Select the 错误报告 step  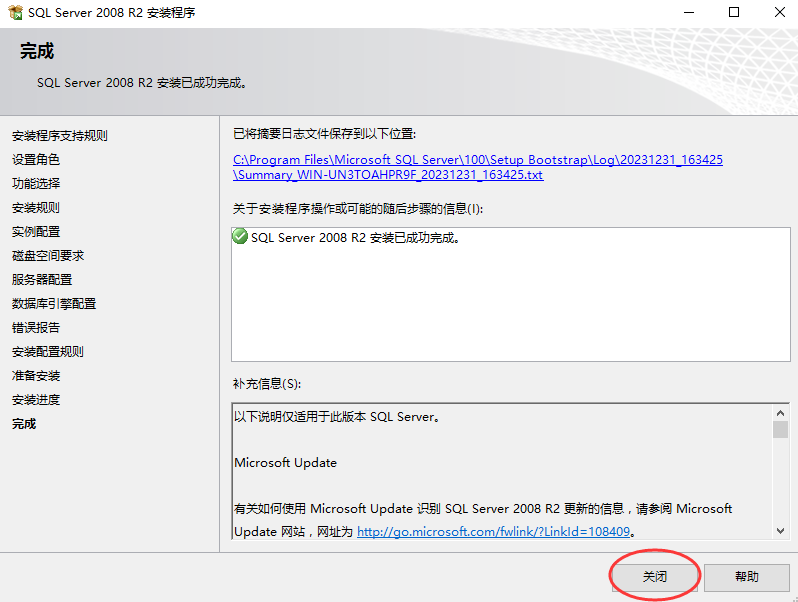point(36,328)
